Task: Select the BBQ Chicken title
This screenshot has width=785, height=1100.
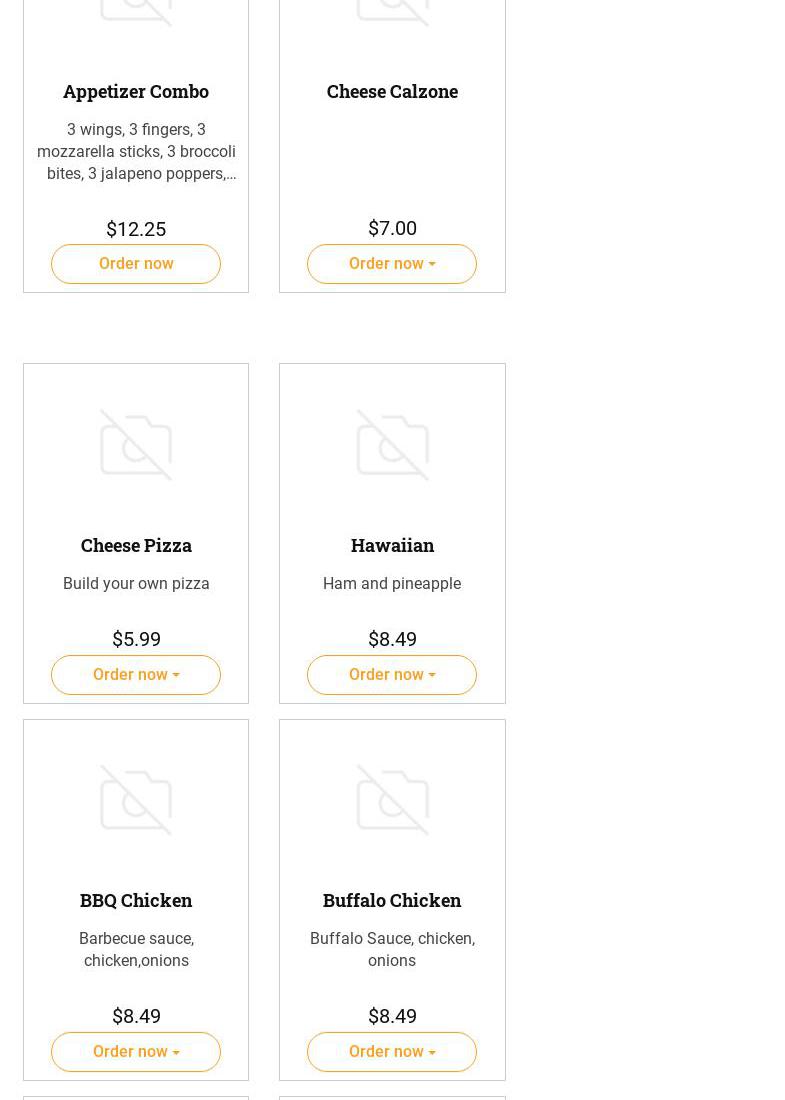Action: point(136,900)
